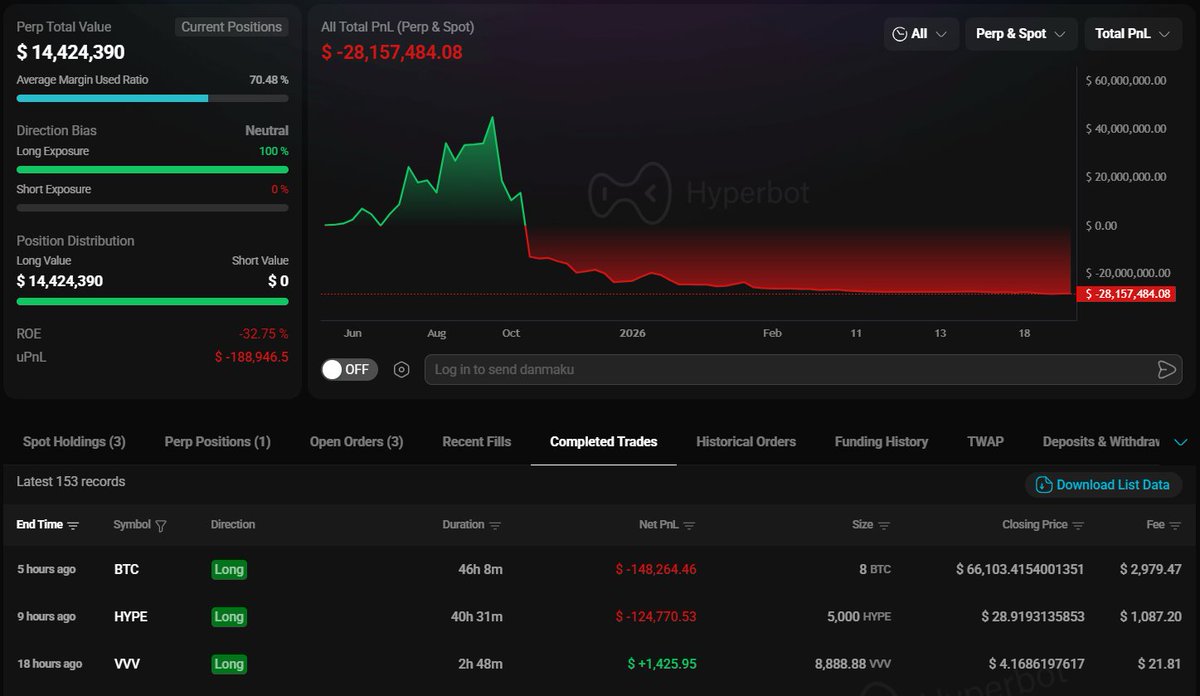Click the Long badge in HYPE row
Screen dimensions: 1200x696
[x=229, y=616]
